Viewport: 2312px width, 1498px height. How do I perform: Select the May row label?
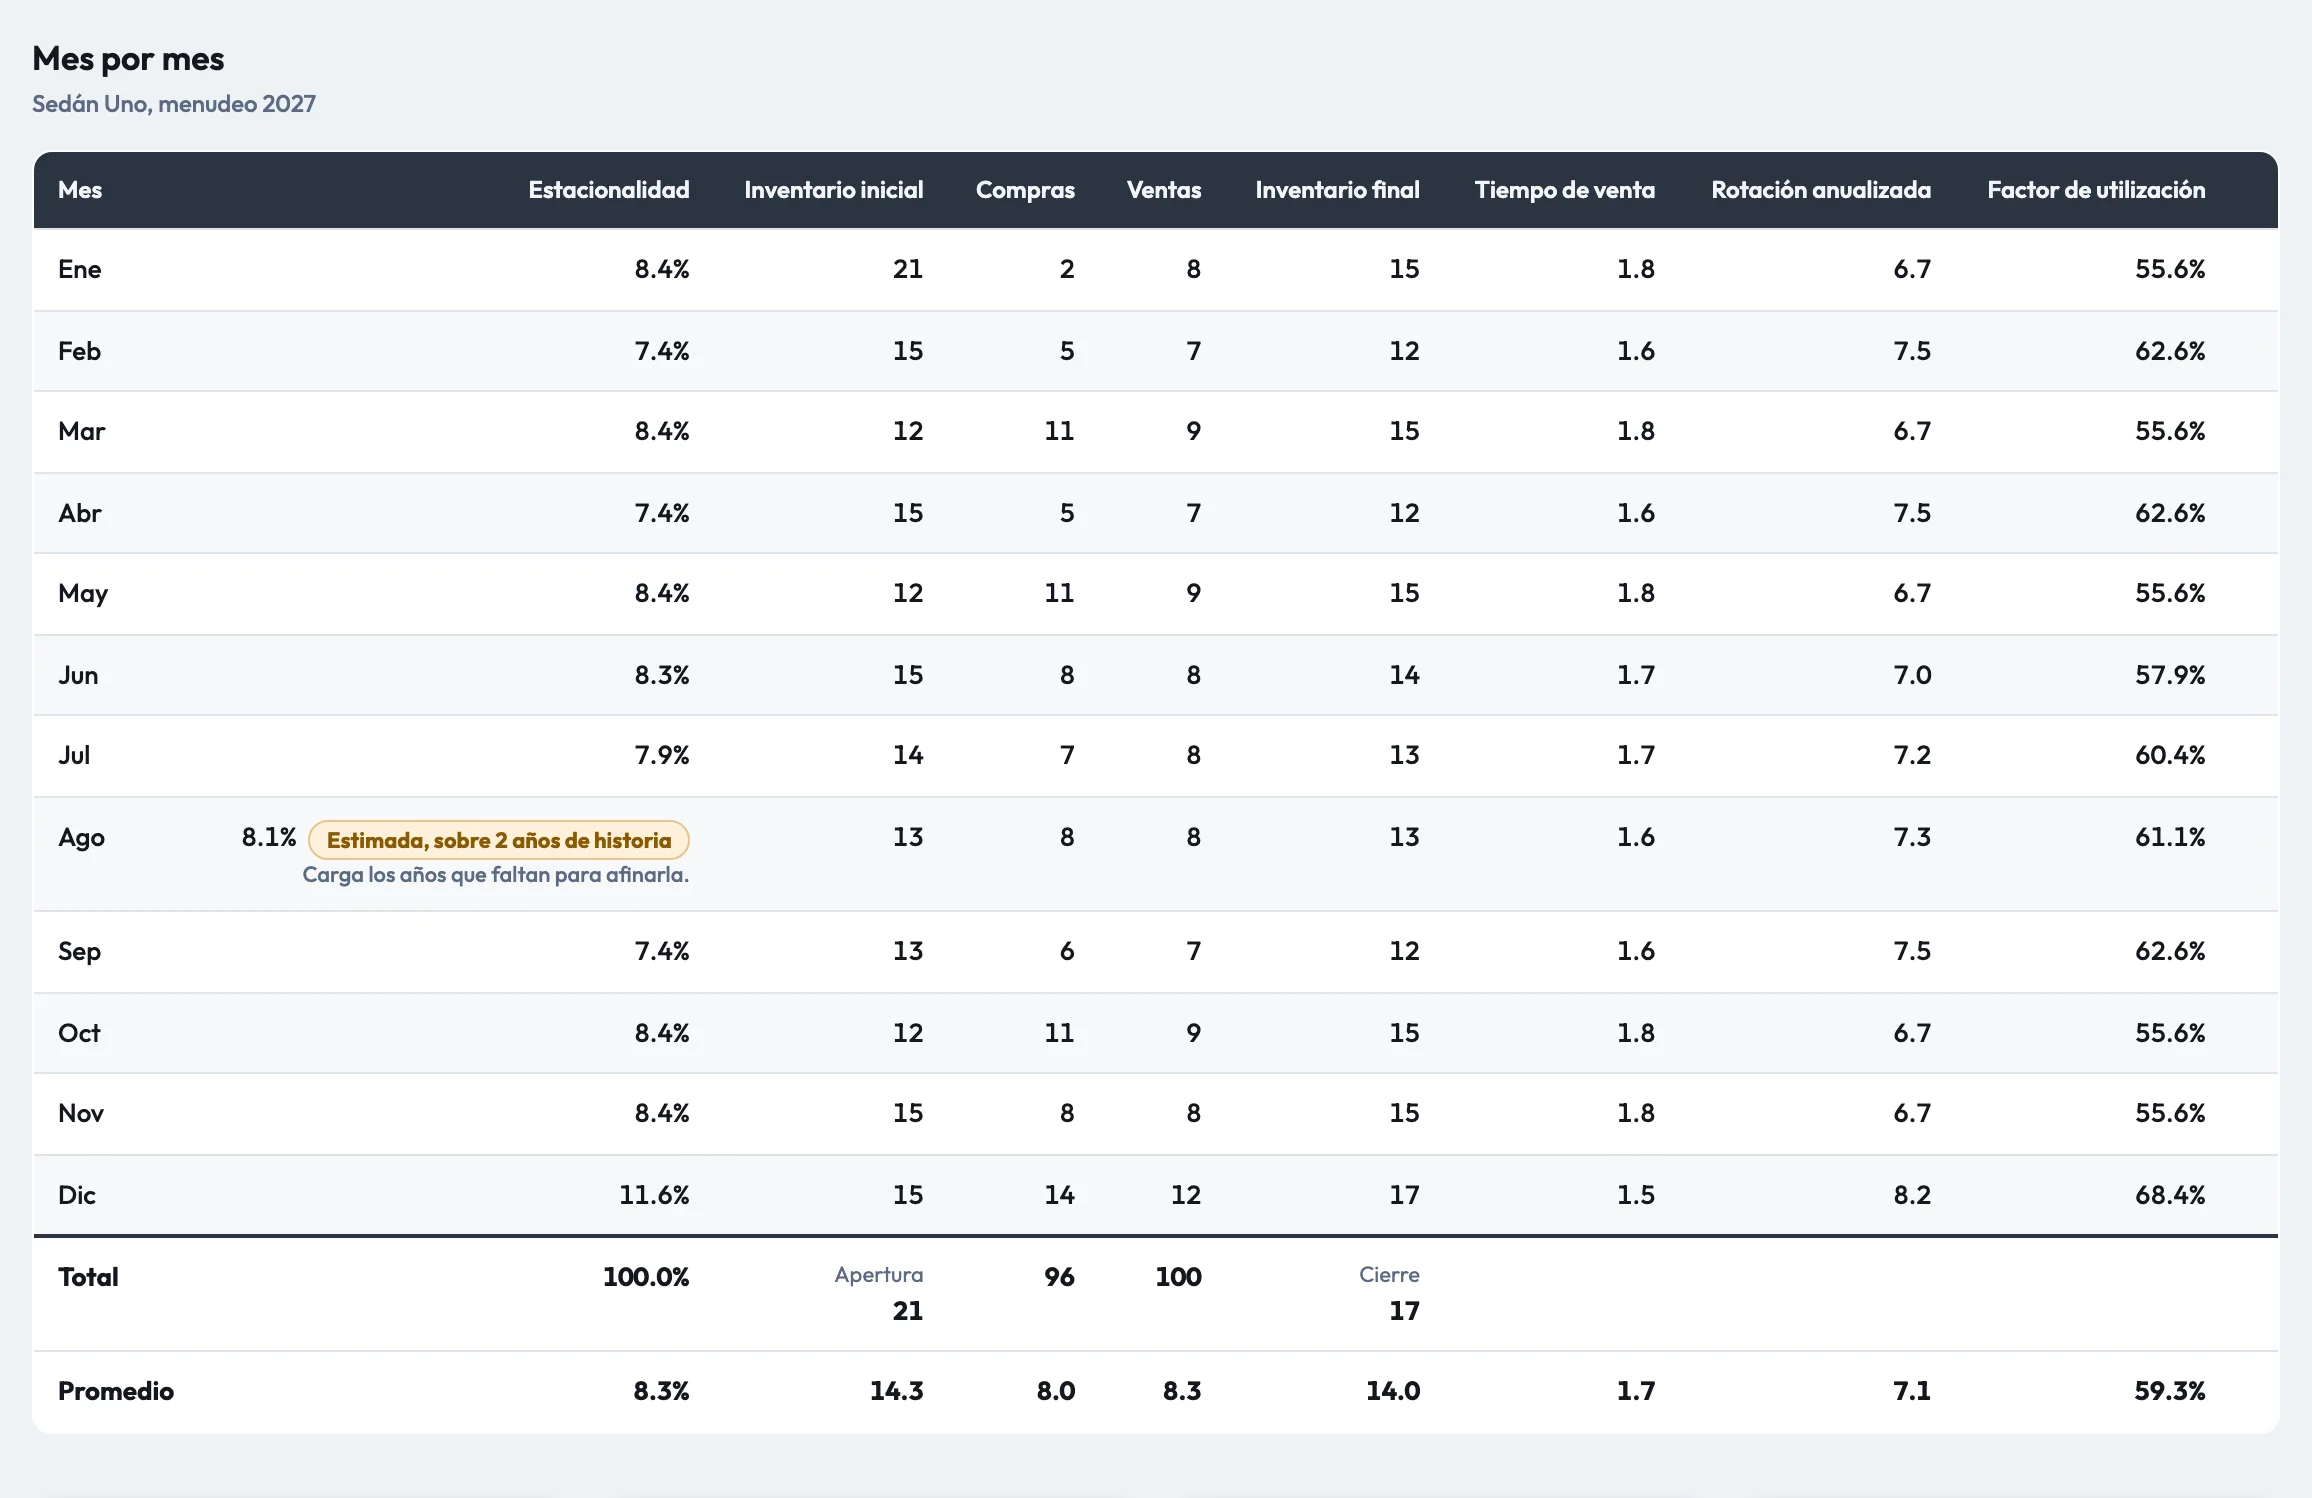click(83, 593)
